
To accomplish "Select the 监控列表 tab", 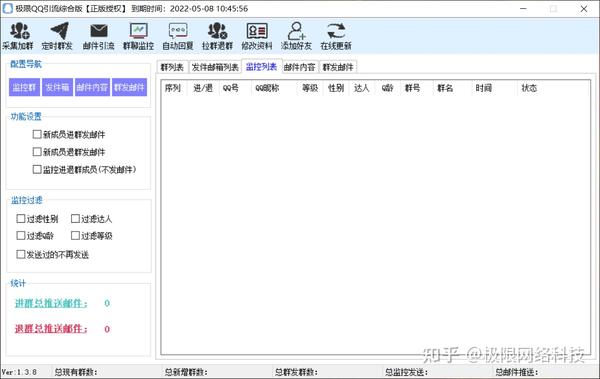I will 262,67.
